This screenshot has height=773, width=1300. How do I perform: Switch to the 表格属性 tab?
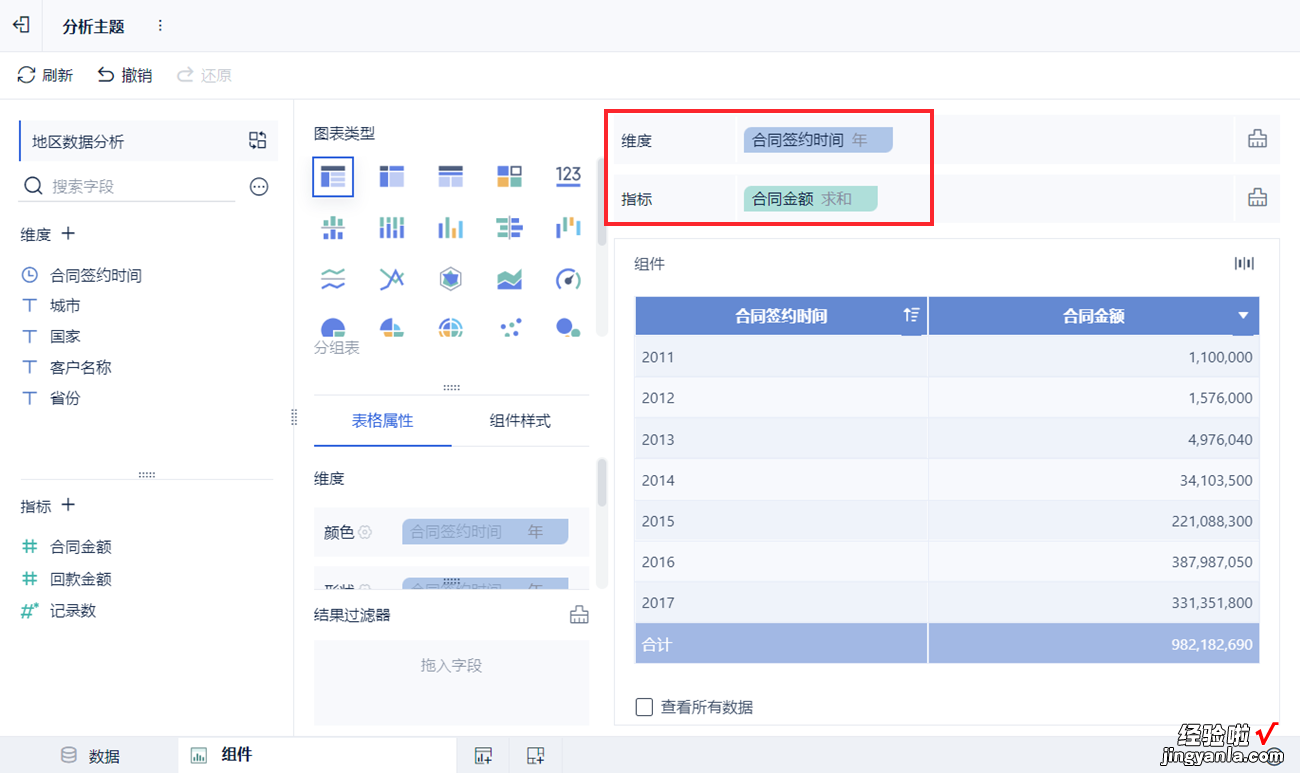(x=382, y=421)
